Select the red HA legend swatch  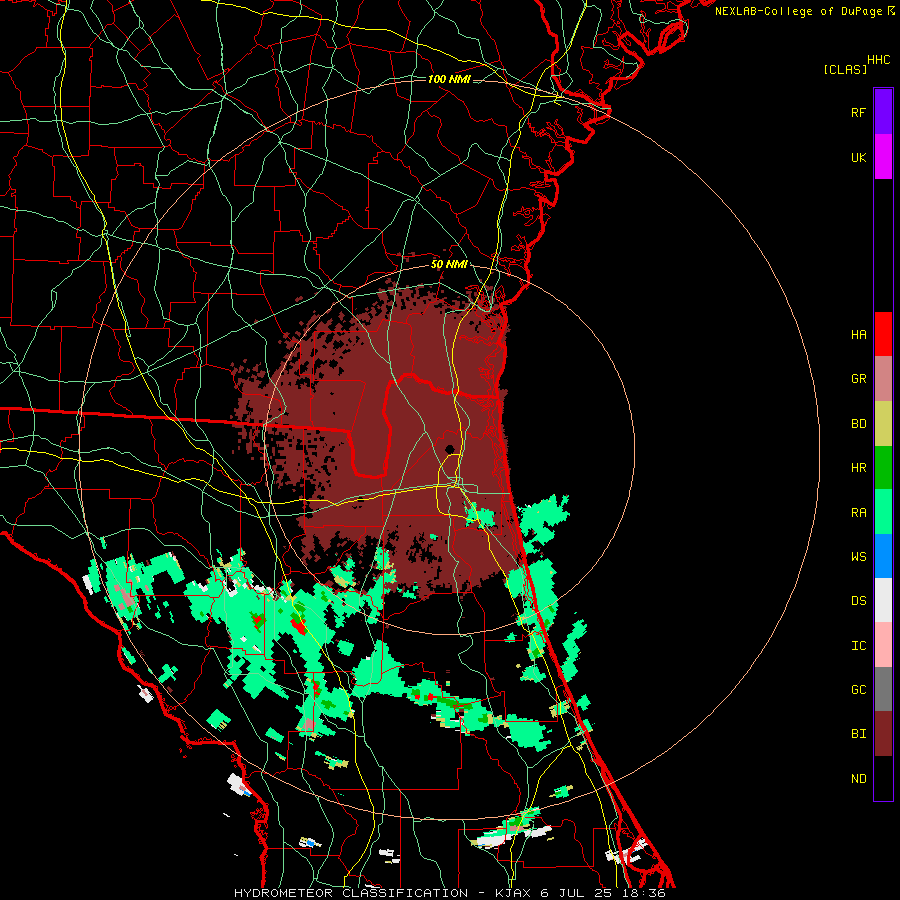pyautogui.click(x=883, y=334)
